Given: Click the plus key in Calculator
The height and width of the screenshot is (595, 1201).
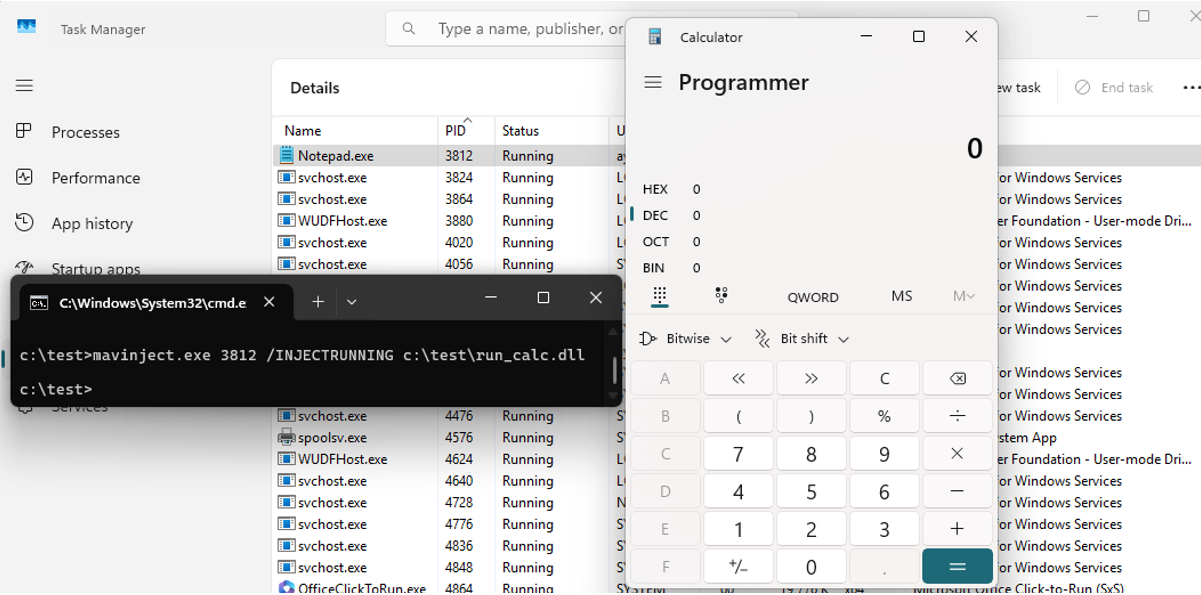Looking at the screenshot, I should (x=957, y=529).
